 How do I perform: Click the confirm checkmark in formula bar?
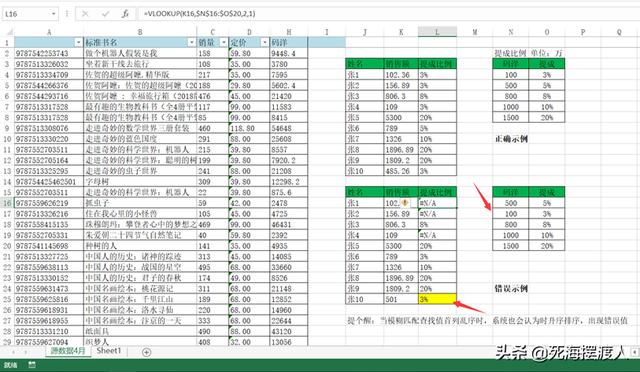105,14
